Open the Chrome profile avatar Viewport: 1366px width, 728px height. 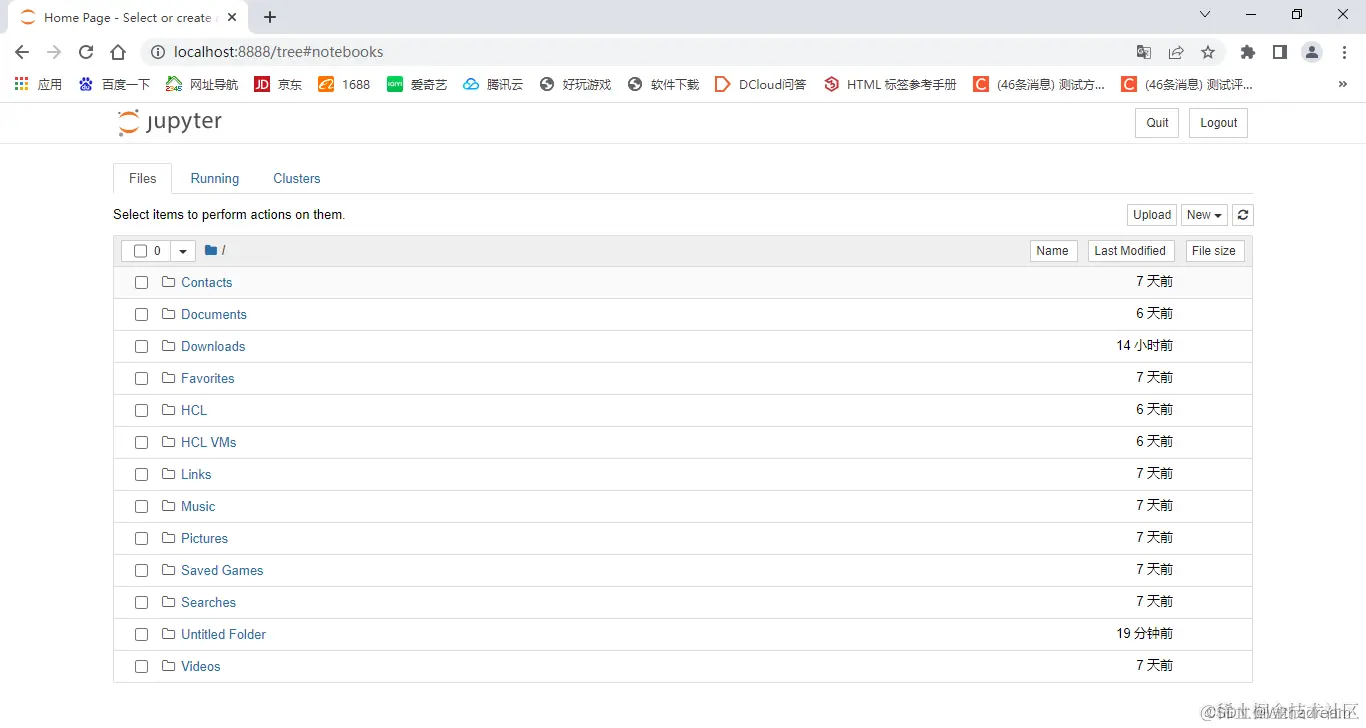[x=1312, y=52]
